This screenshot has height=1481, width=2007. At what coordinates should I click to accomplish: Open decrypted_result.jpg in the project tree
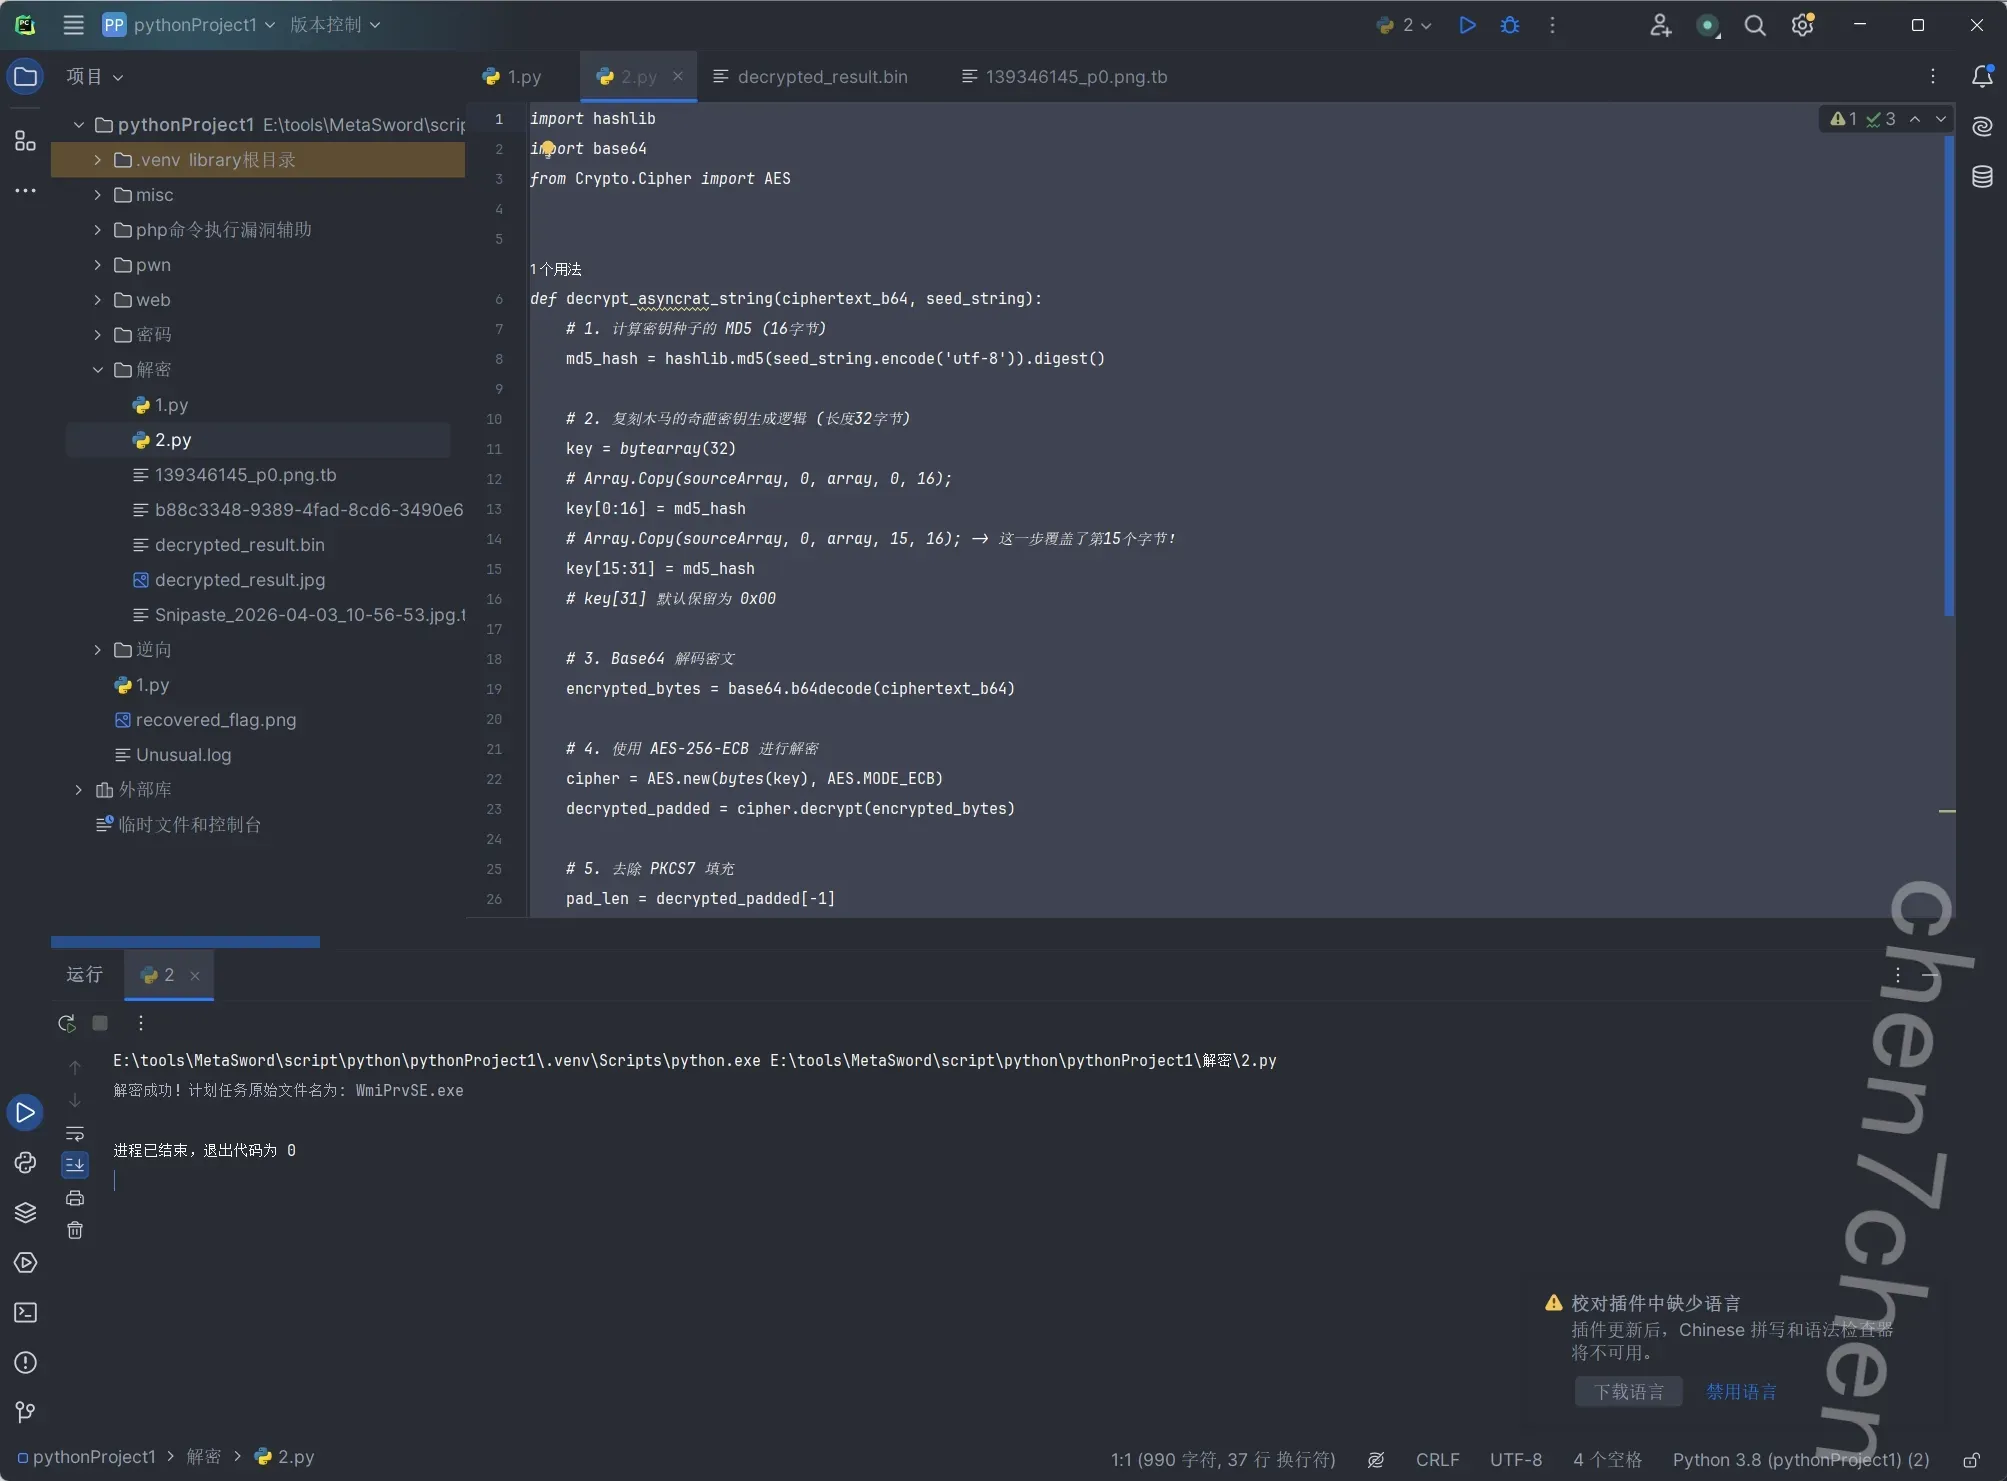(240, 580)
